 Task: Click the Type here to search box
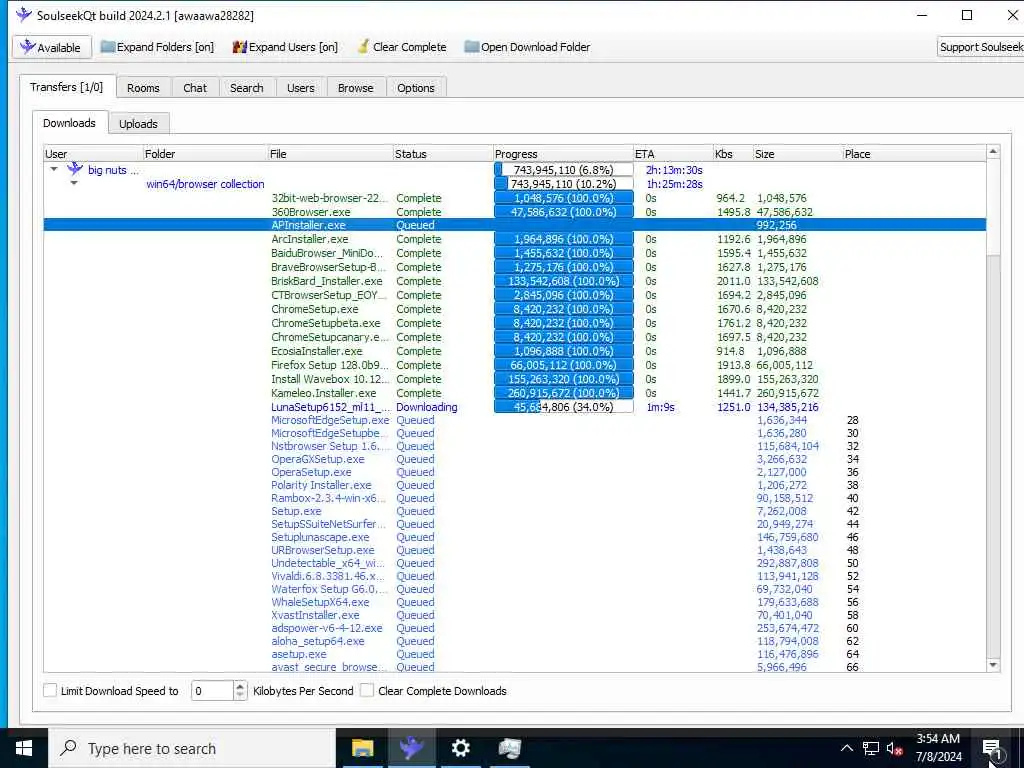coord(193,748)
